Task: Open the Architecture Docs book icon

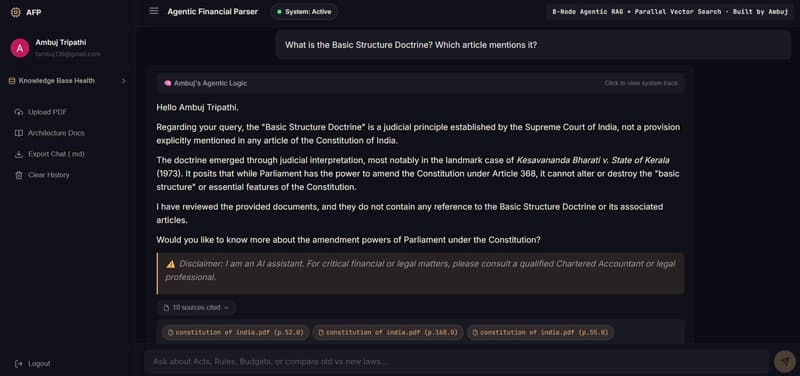Action: pos(19,133)
